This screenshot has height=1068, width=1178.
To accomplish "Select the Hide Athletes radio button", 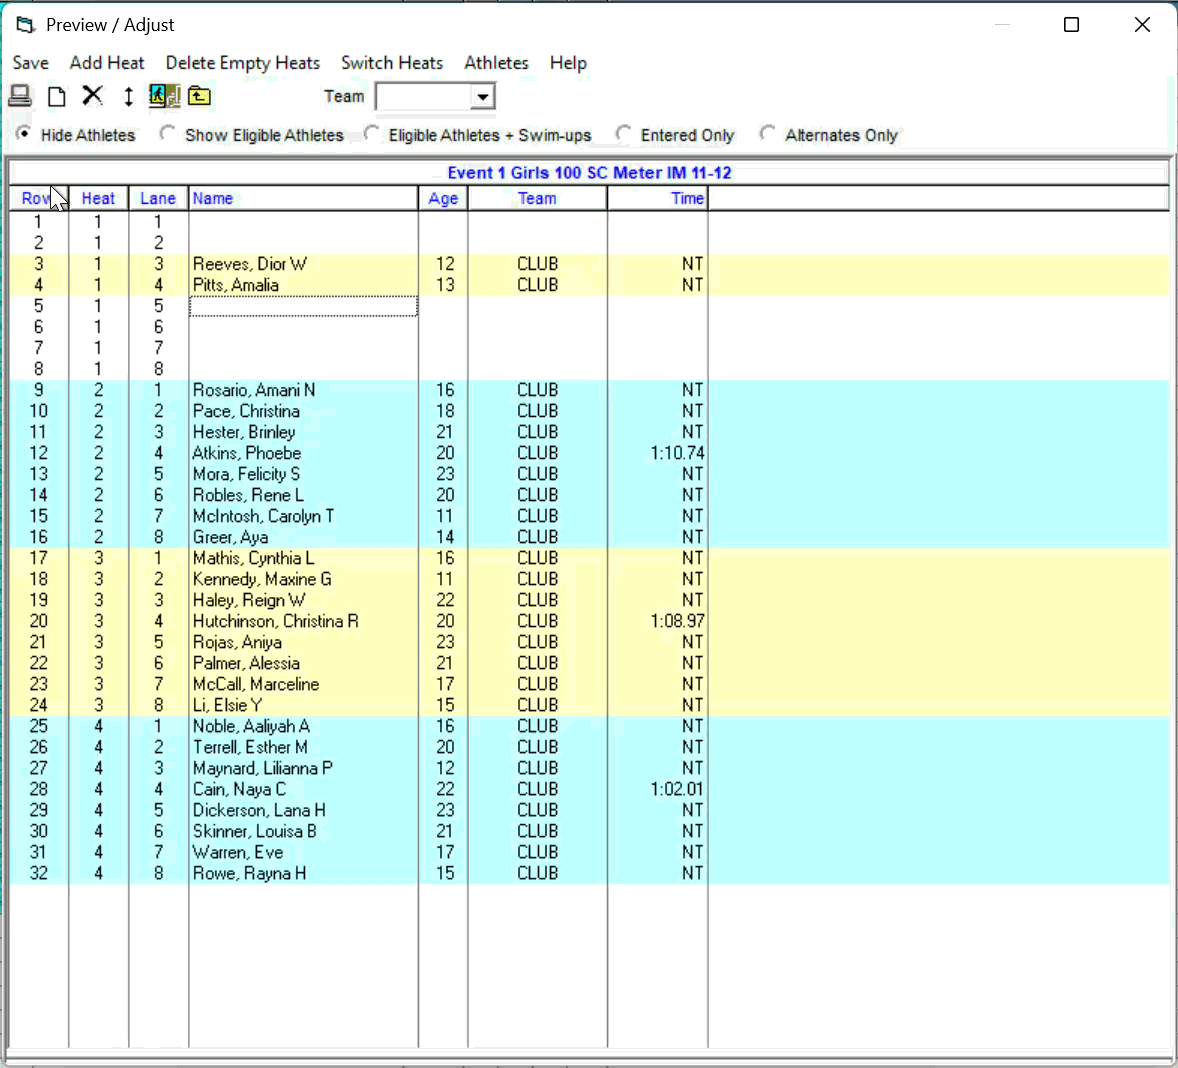I will tap(23, 134).
